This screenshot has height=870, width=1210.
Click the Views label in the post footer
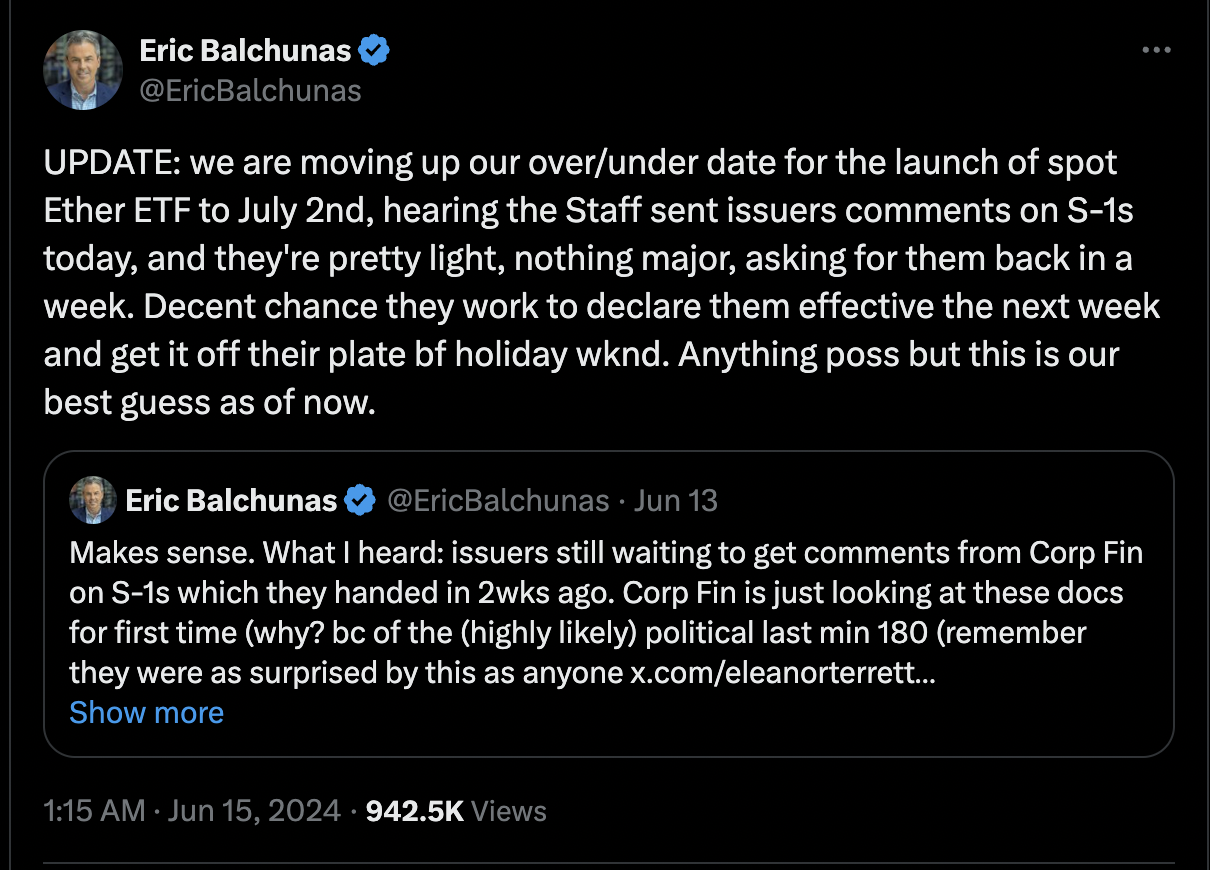(x=509, y=810)
